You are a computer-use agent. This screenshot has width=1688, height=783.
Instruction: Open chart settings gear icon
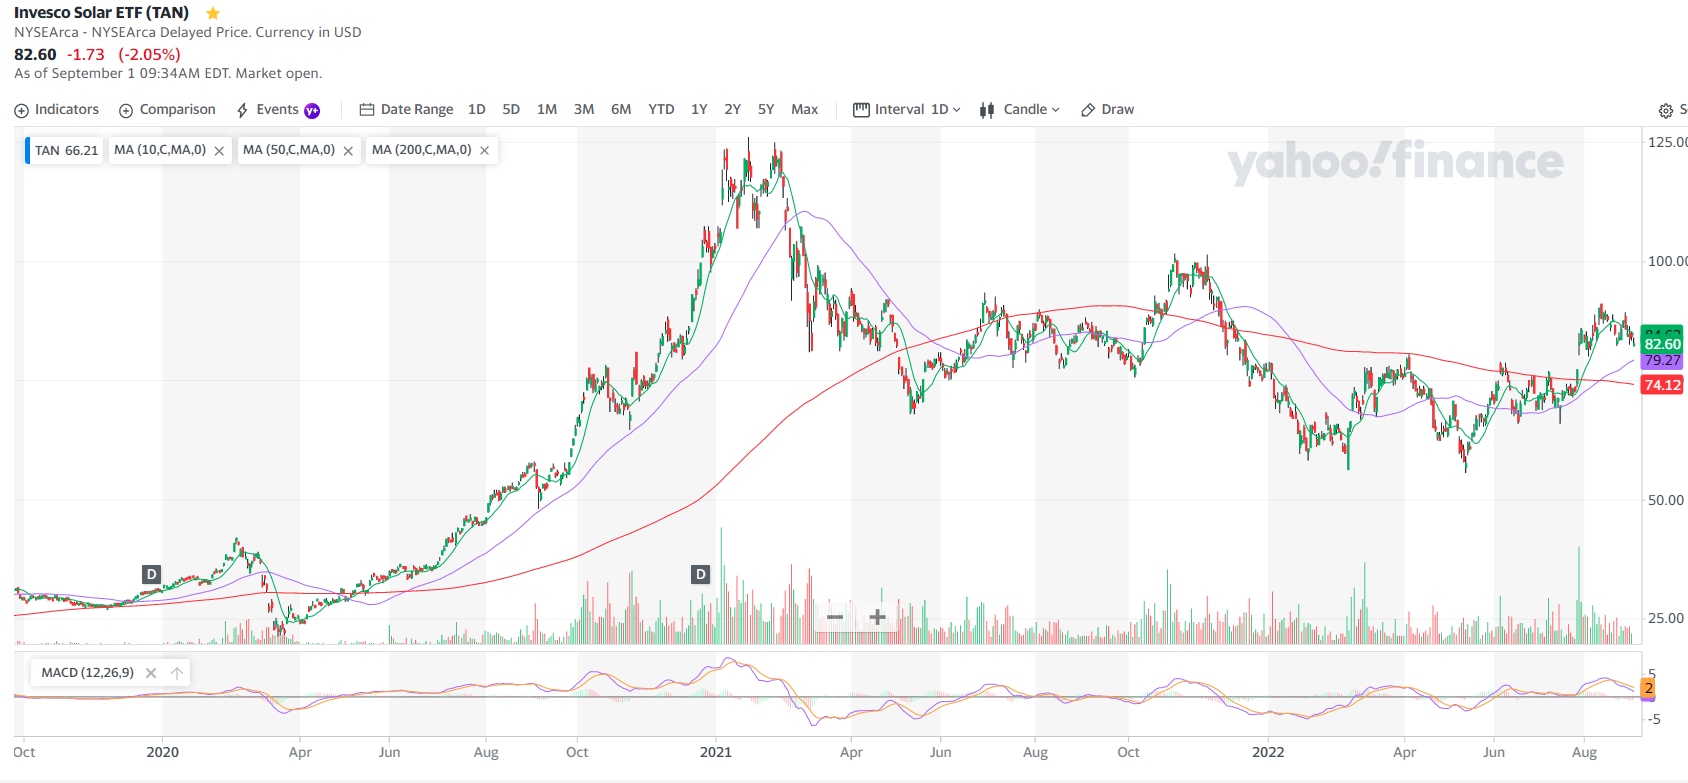pyautogui.click(x=1665, y=111)
